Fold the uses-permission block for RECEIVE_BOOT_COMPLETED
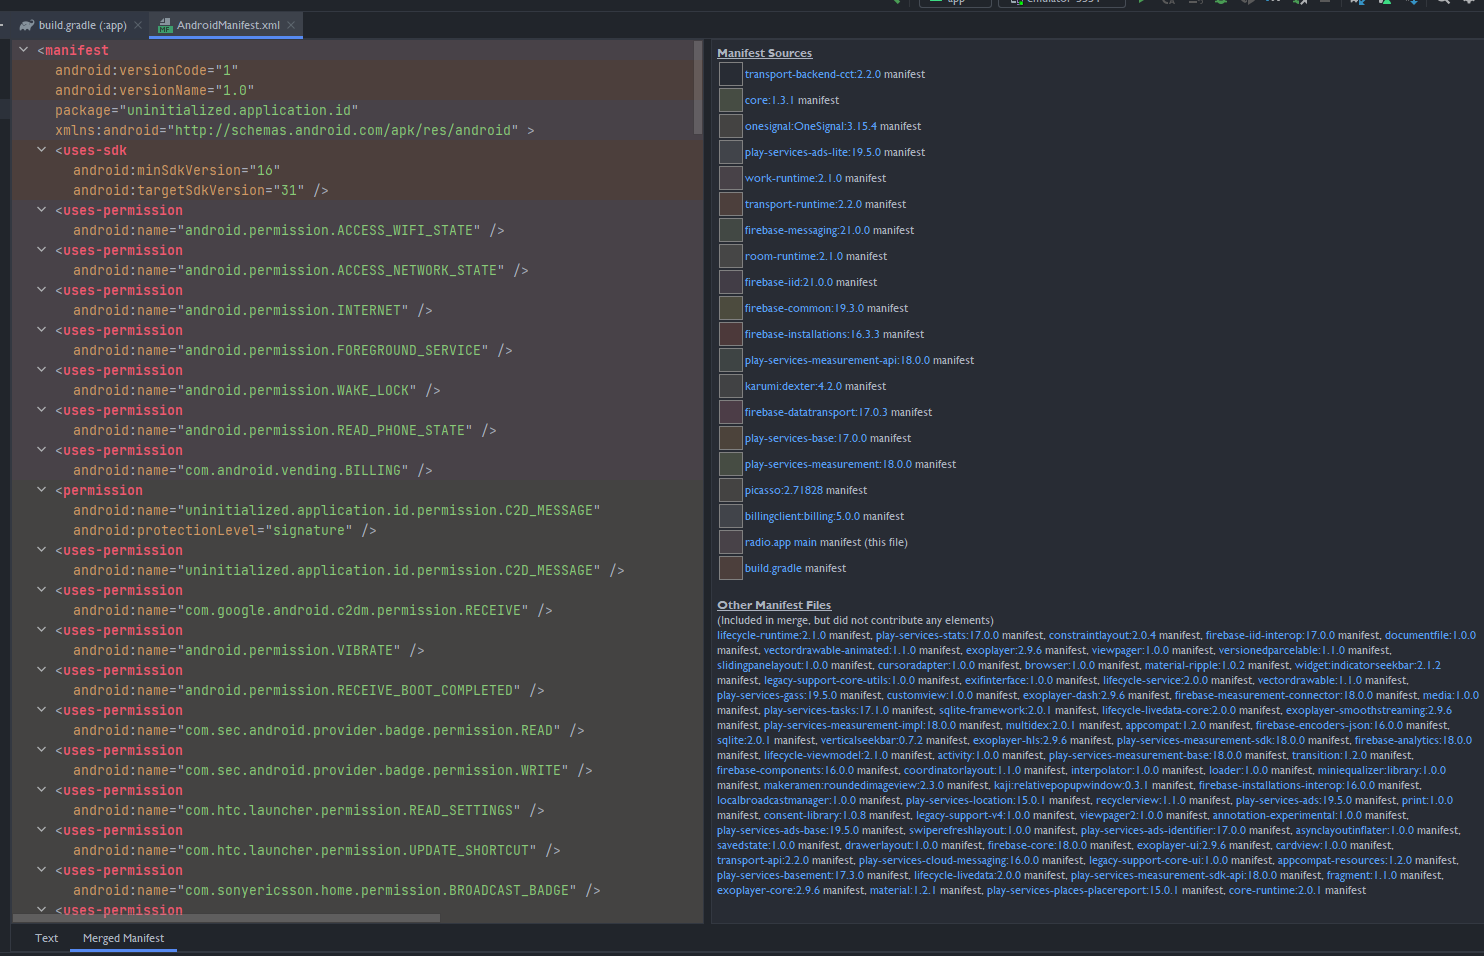1484x956 pixels. click(41, 669)
